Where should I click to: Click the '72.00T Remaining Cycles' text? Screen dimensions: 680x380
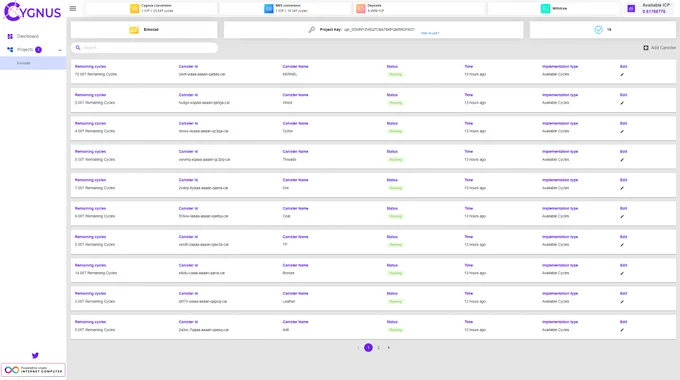(x=96, y=75)
